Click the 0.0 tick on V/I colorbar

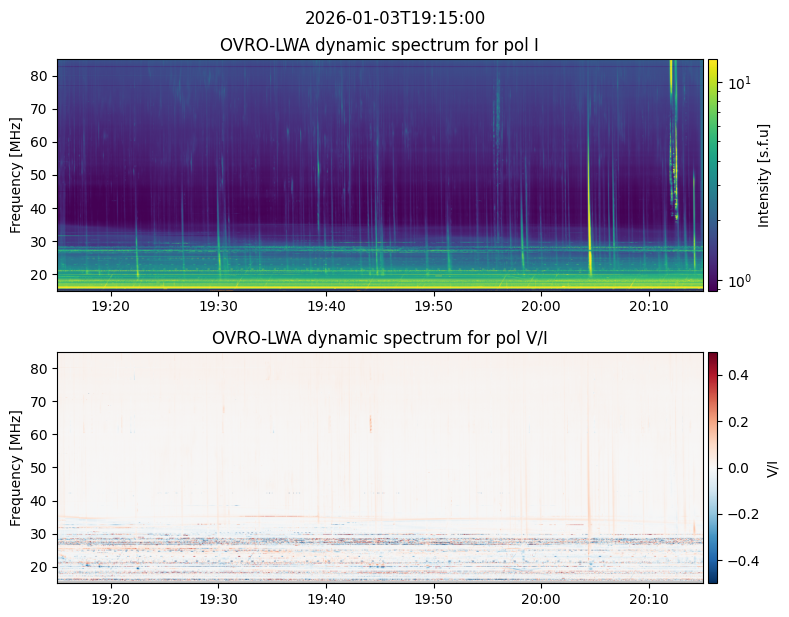(736, 468)
